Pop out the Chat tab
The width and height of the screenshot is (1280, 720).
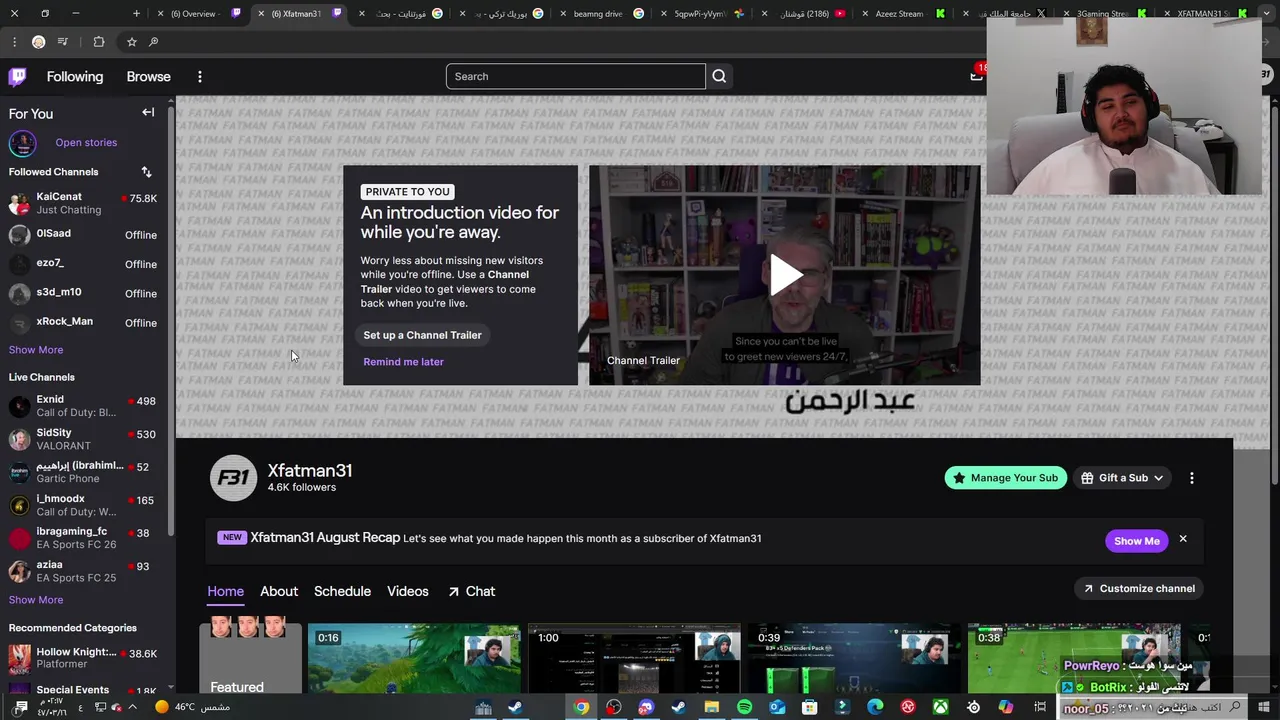[x=471, y=591]
